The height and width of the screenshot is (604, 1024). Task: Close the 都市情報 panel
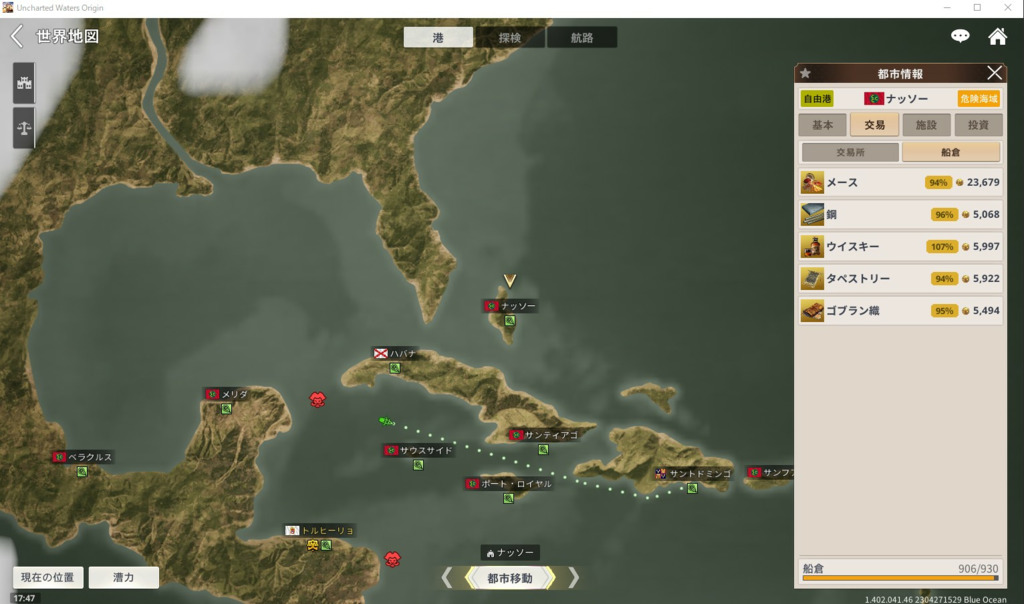point(995,73)
